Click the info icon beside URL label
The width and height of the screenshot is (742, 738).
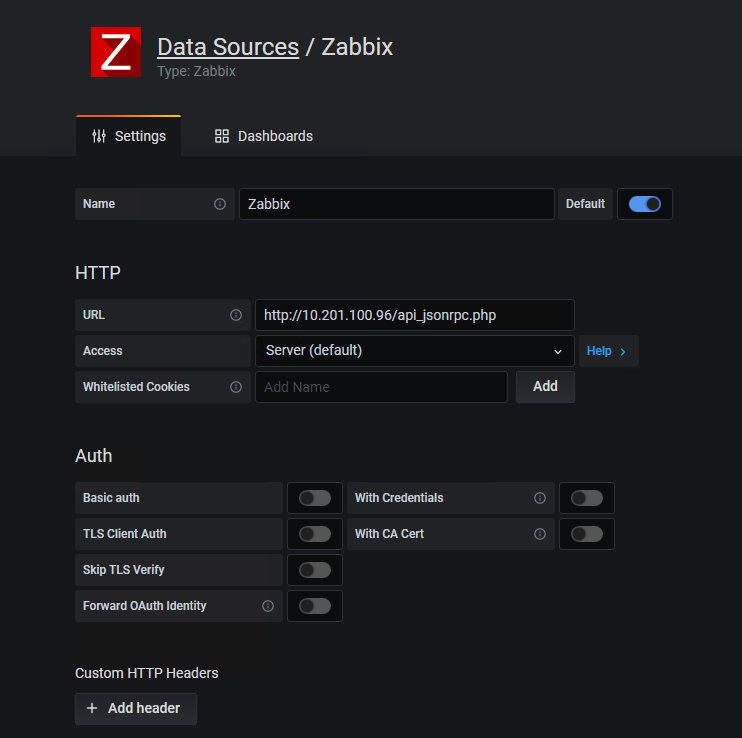coord(236,315)
